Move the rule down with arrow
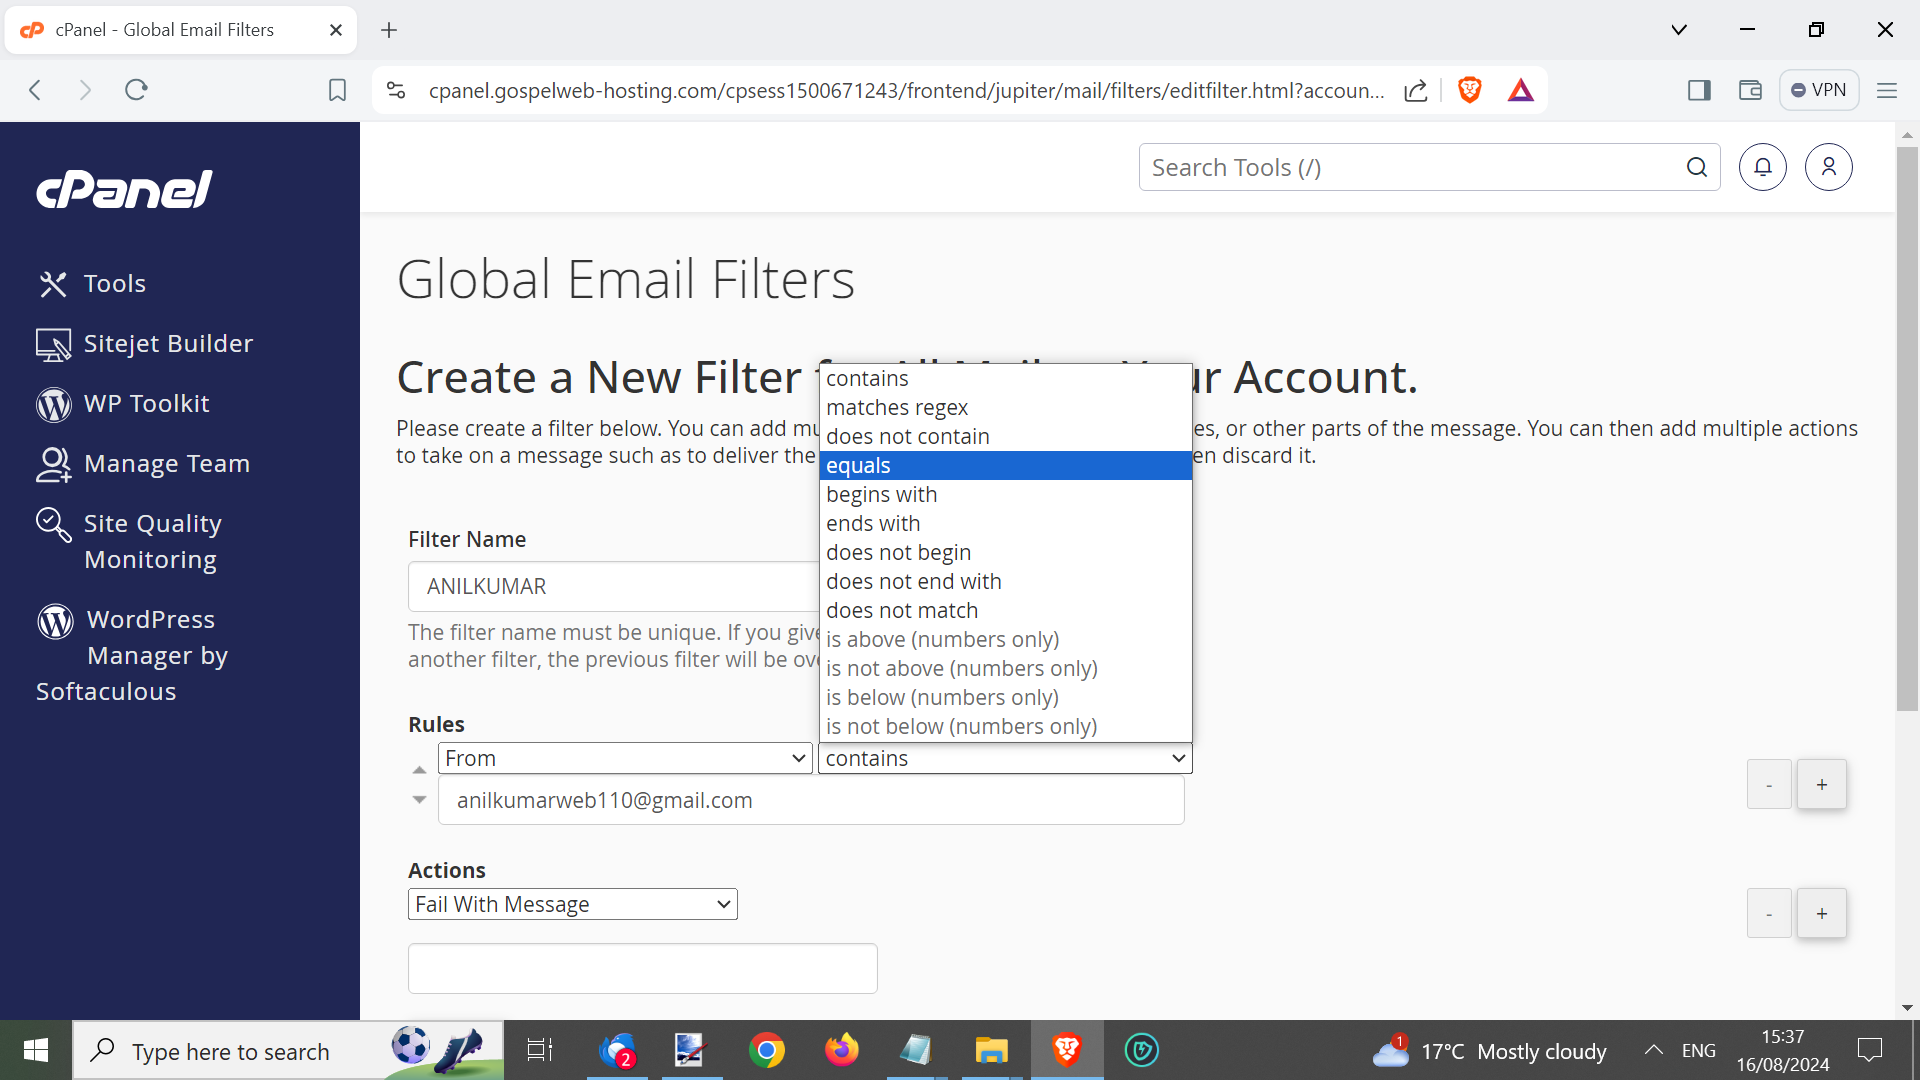Image resolution: width=1920 pixels, height=1080 pixels. [x=419, y=800]
